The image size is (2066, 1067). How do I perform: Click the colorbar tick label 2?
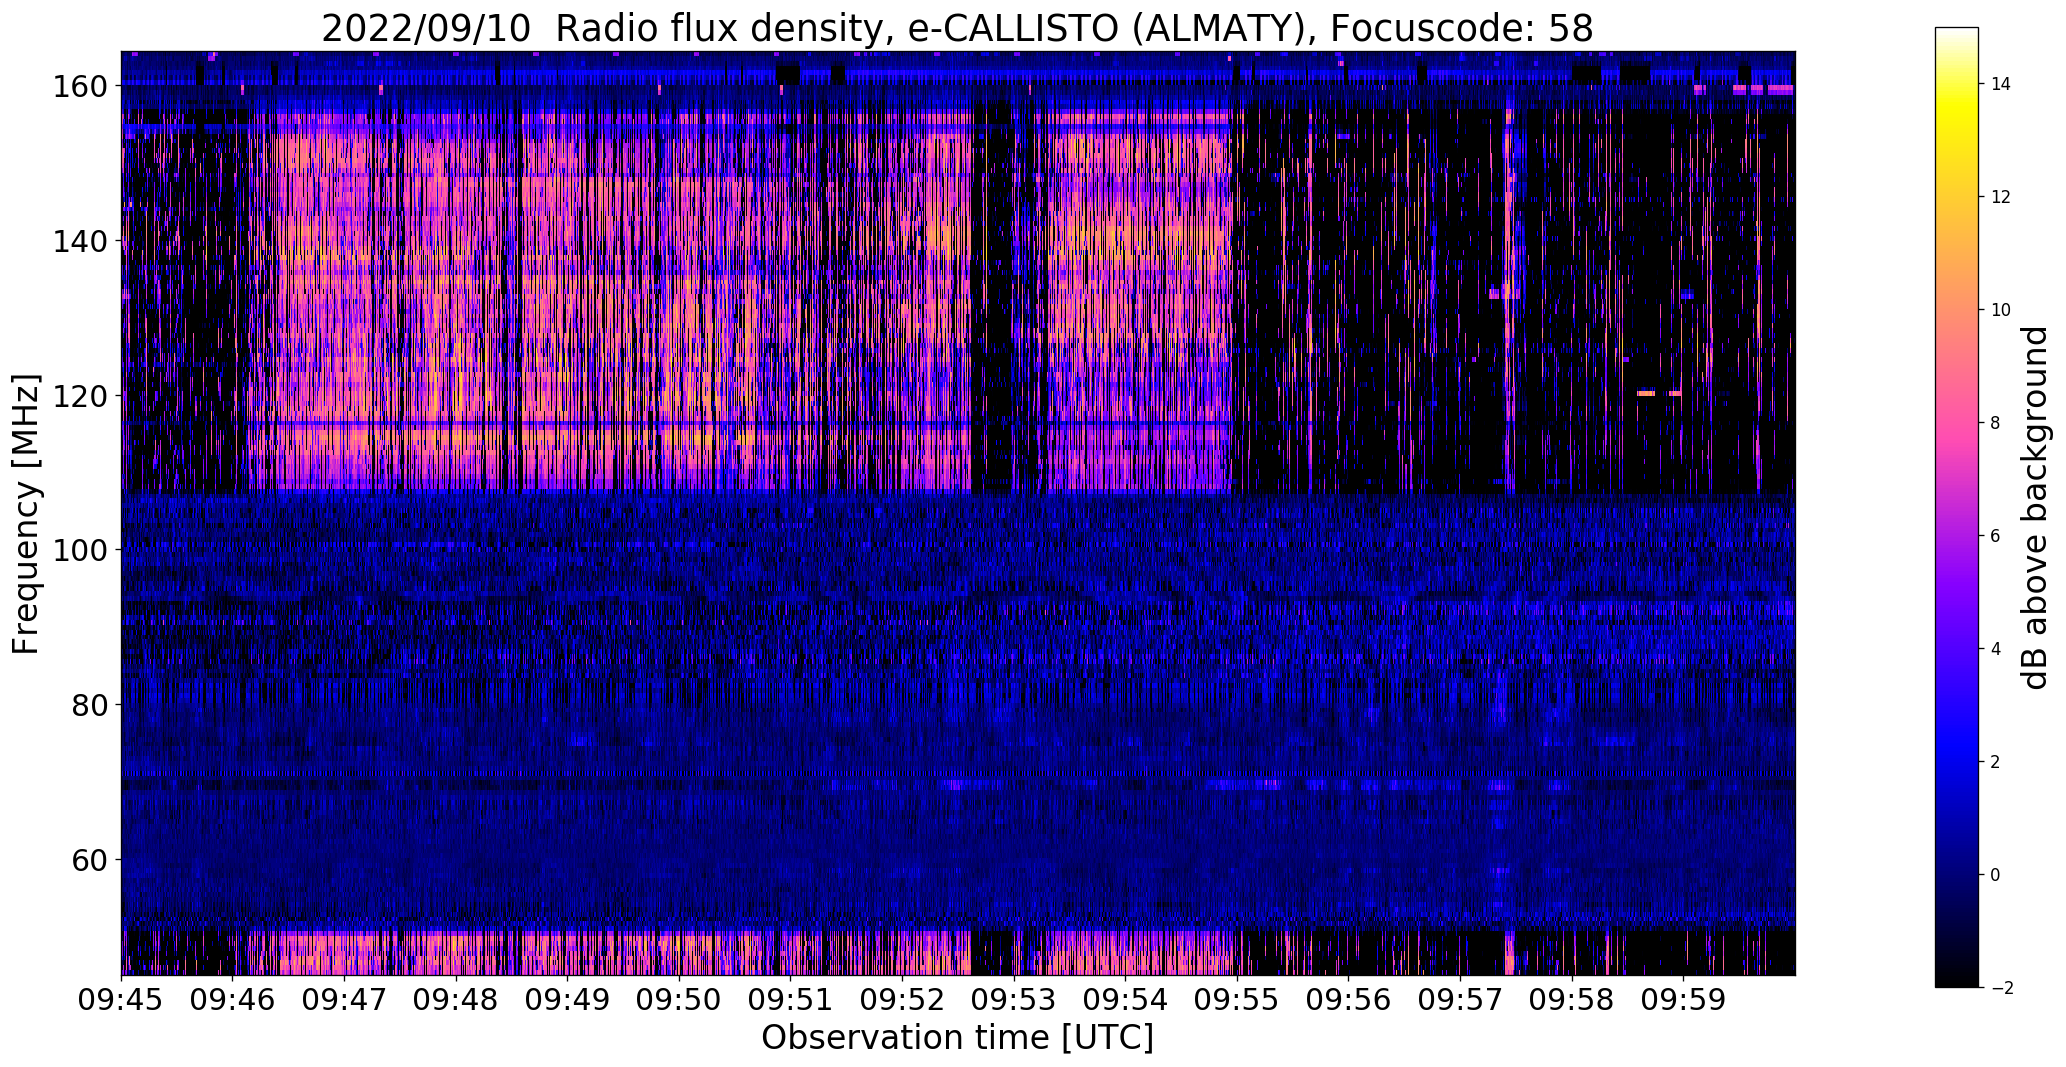1996,762
